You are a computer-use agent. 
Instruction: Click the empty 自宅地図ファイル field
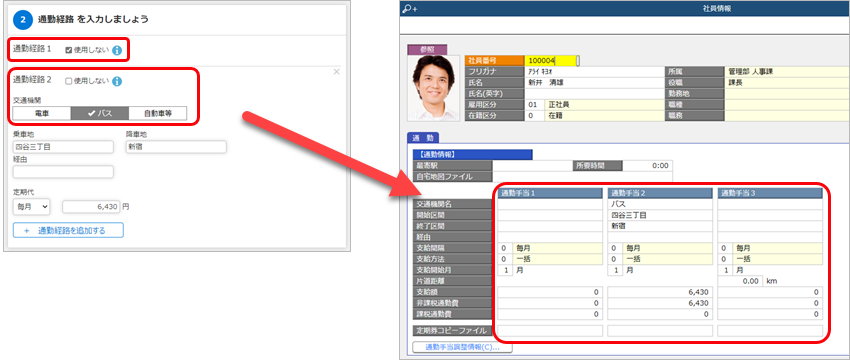[582, 176]
